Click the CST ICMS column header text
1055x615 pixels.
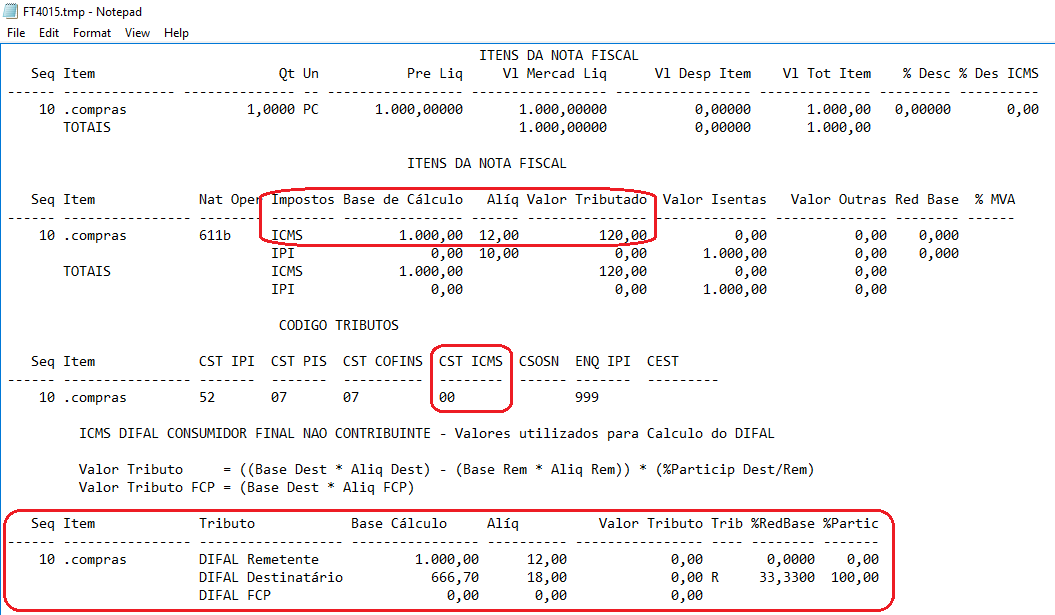[470, 361]
